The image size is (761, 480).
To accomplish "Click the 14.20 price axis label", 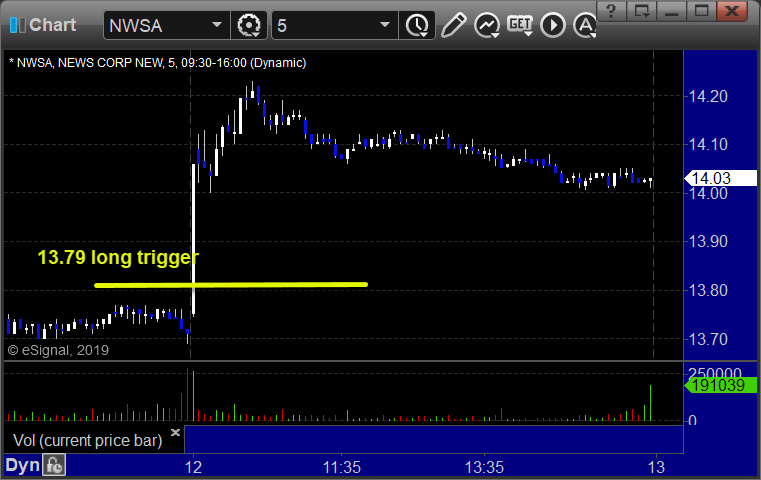I will coord(708,96).
